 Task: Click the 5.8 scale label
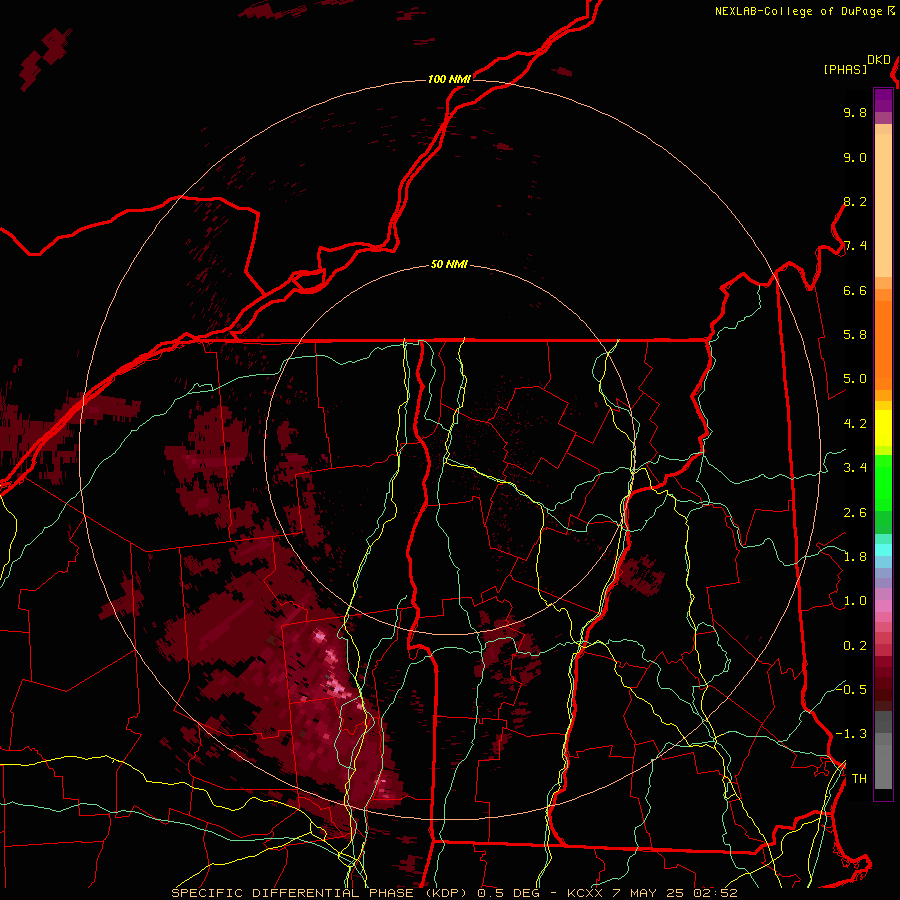pos(855,335)
